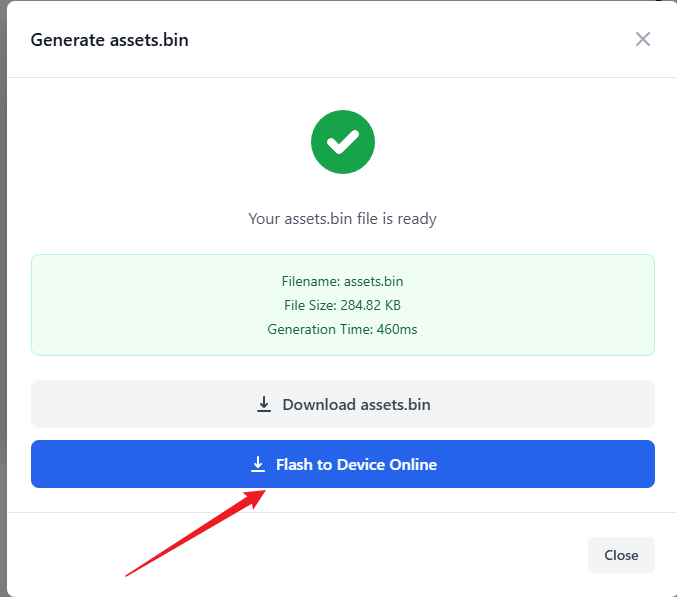The width and height of the screenshot is (677, 597).
Task: Close the dialog with the X icon
Action: tap(642, 39)
